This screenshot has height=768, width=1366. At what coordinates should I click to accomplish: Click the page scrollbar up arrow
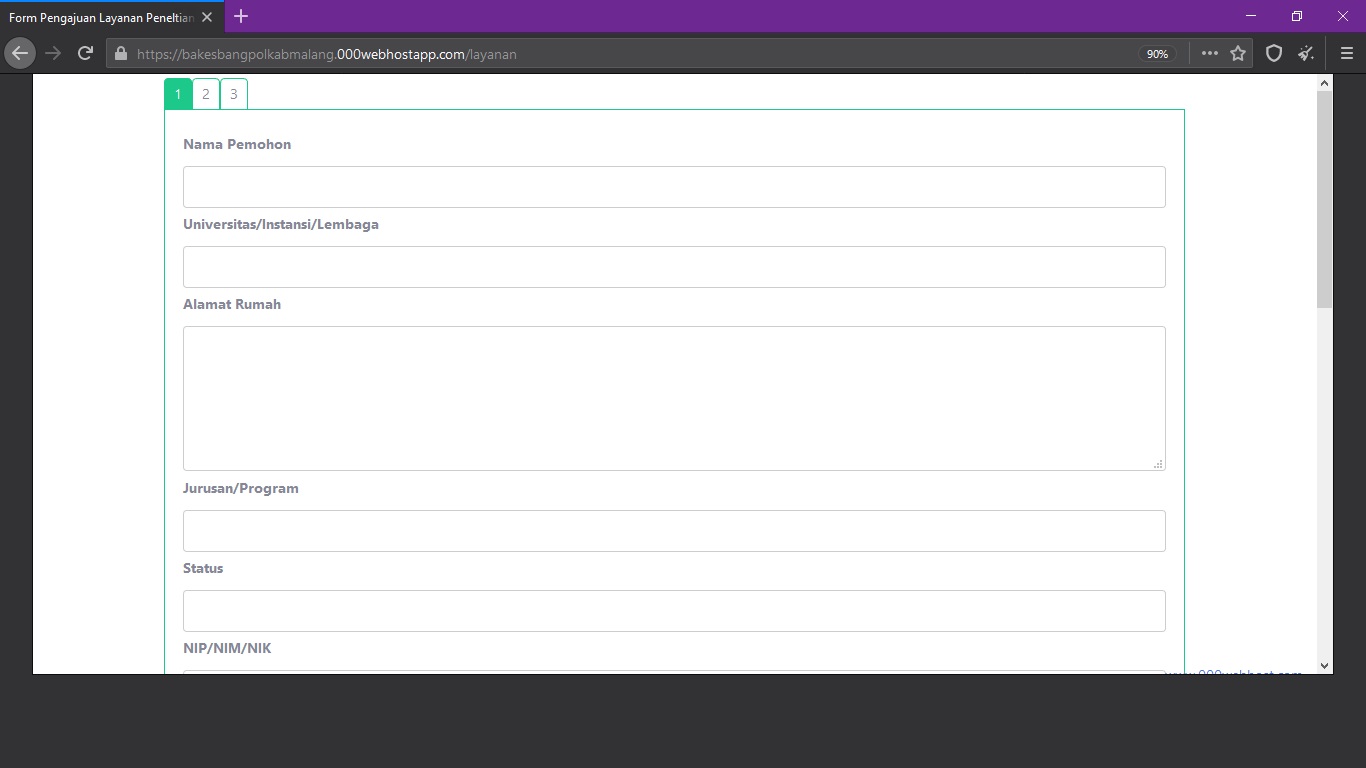pyautogui.click(x=1325, y=83)
